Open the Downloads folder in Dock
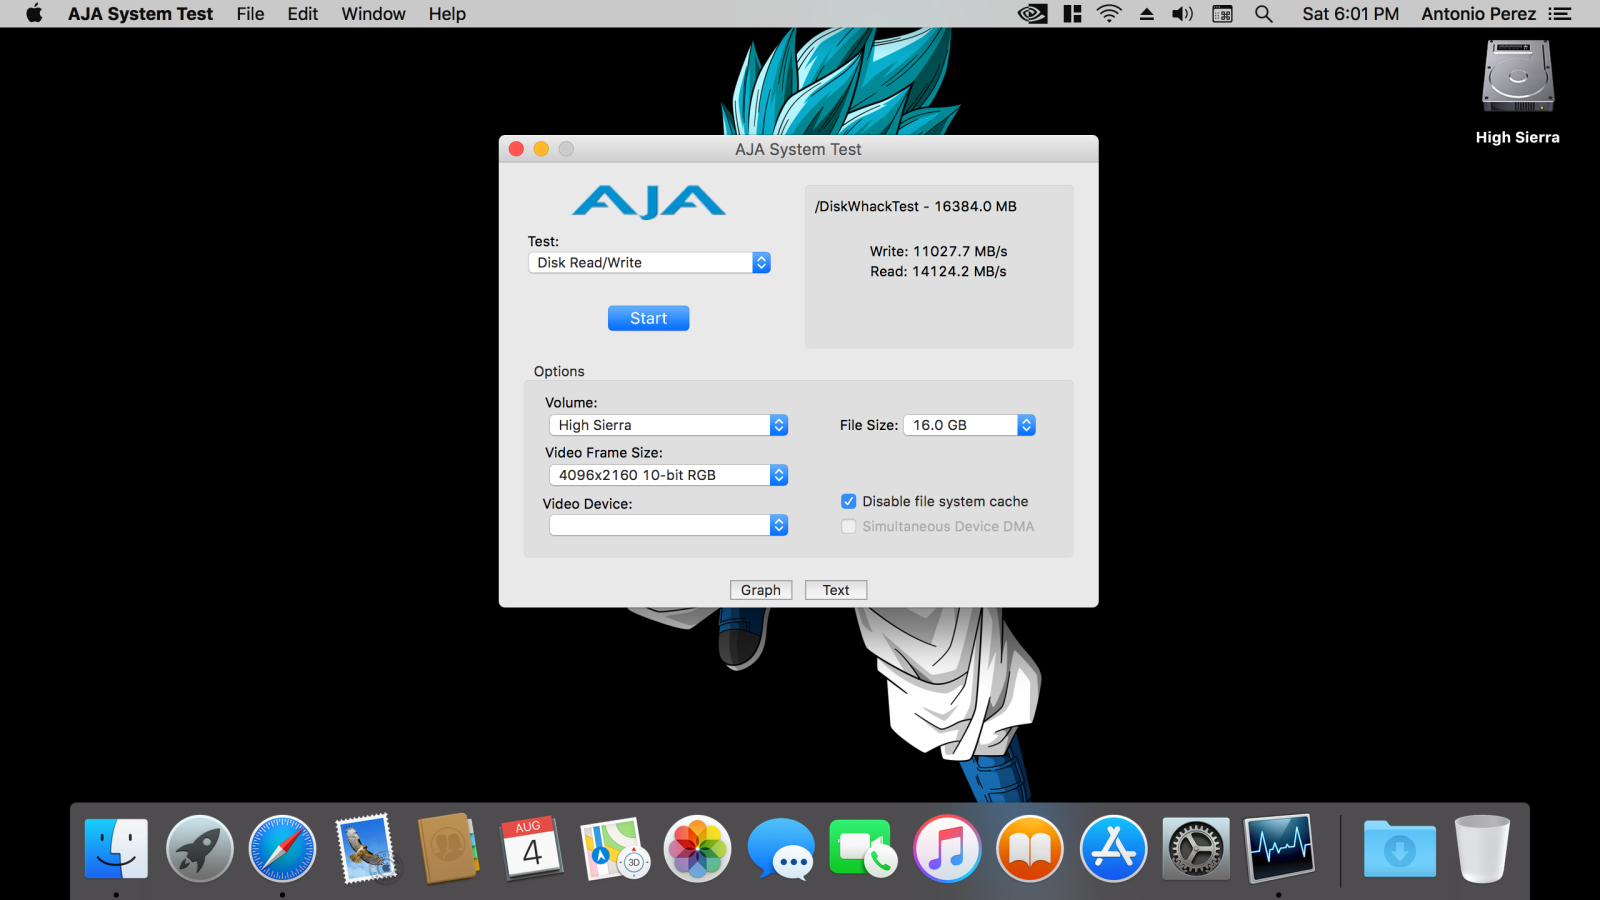The height and width of the screenshot is (900, 1600). (1399, 849)
